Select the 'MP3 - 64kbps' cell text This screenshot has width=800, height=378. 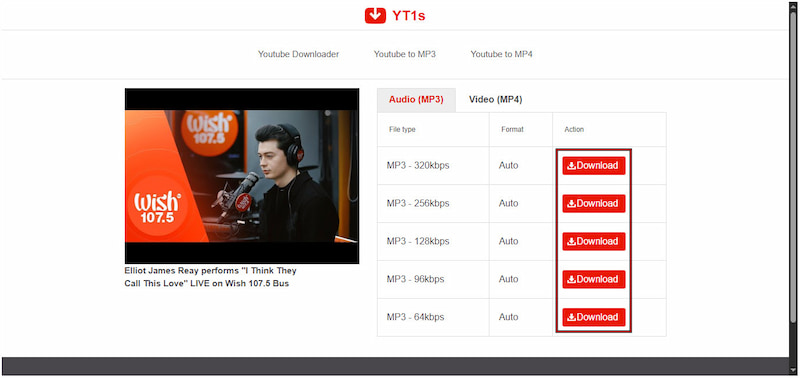point(415,317)
